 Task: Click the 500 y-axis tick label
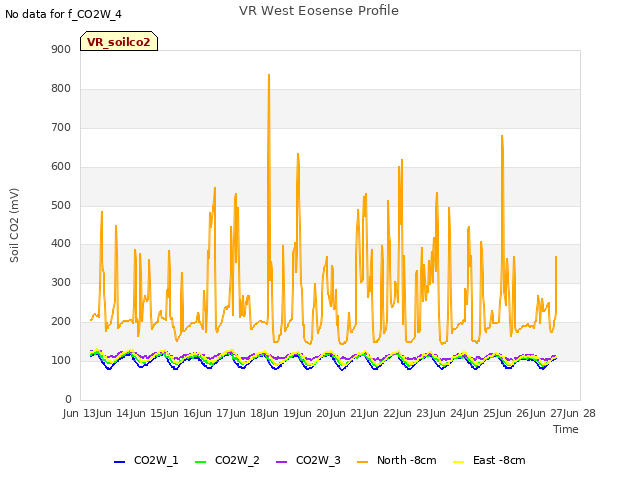pos(61,205)
